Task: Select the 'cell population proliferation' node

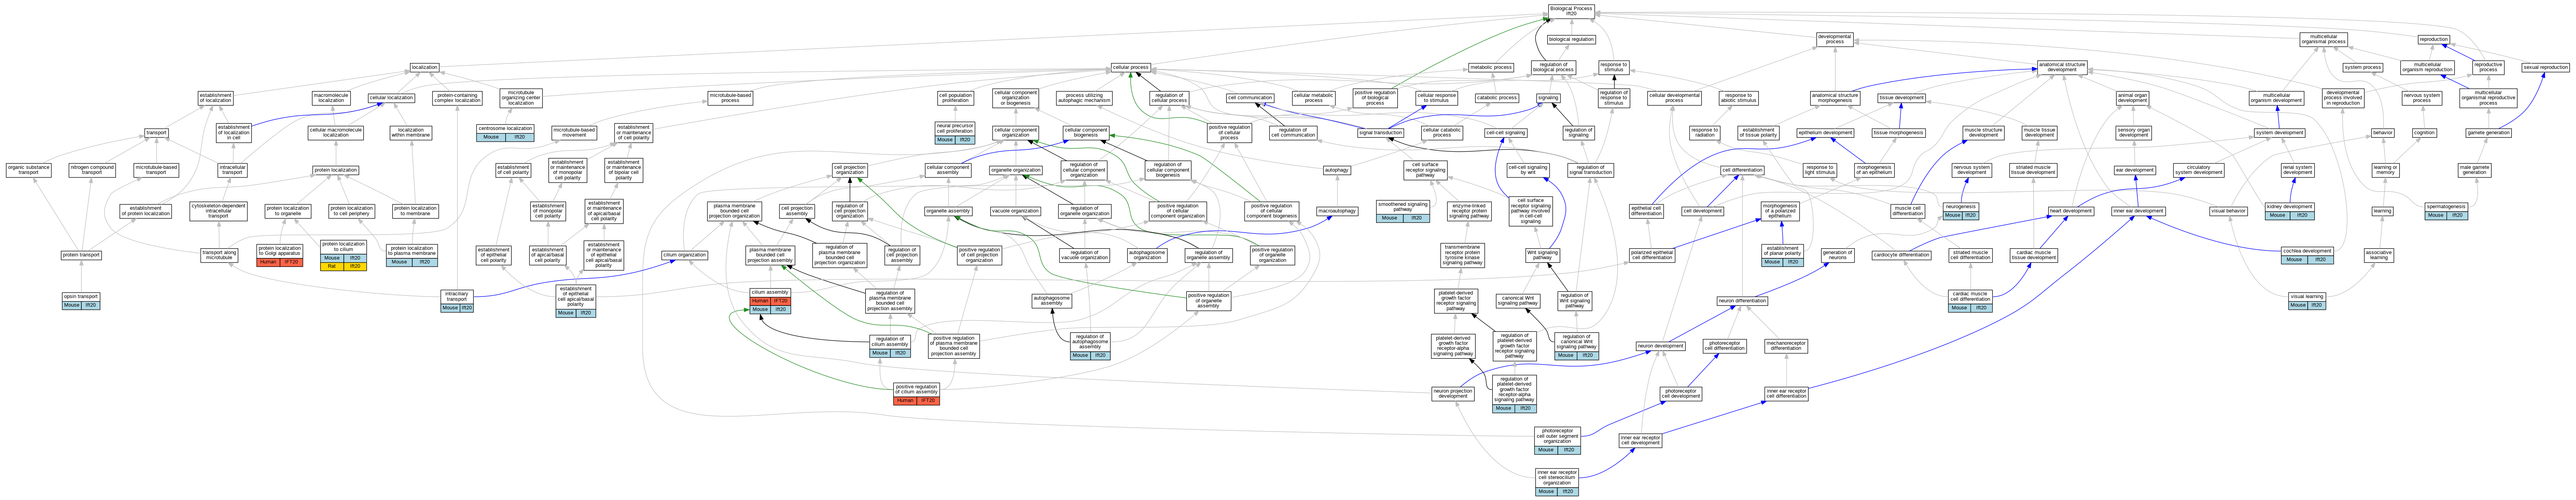Action: pos(955,98)
